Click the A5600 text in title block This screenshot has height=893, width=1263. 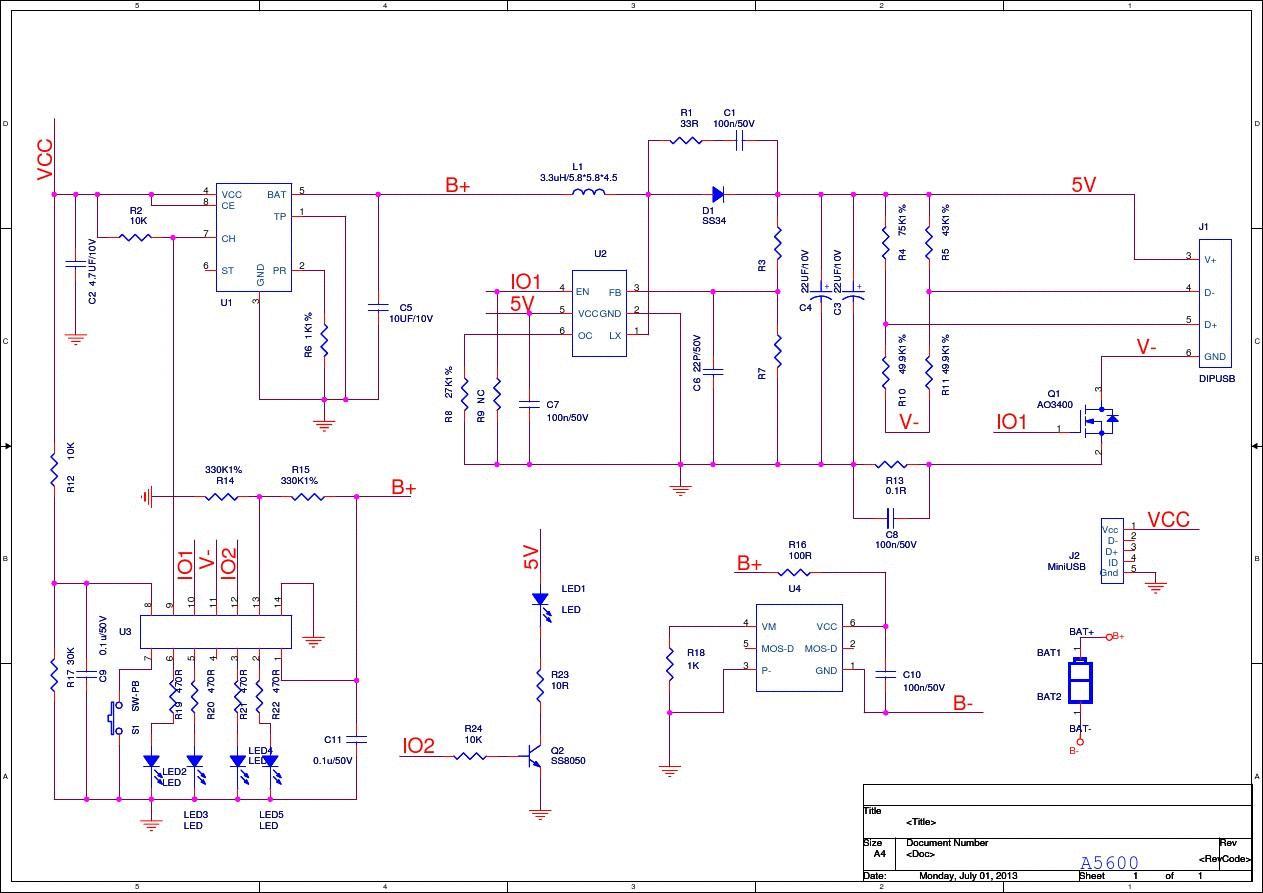(1109, 863)
